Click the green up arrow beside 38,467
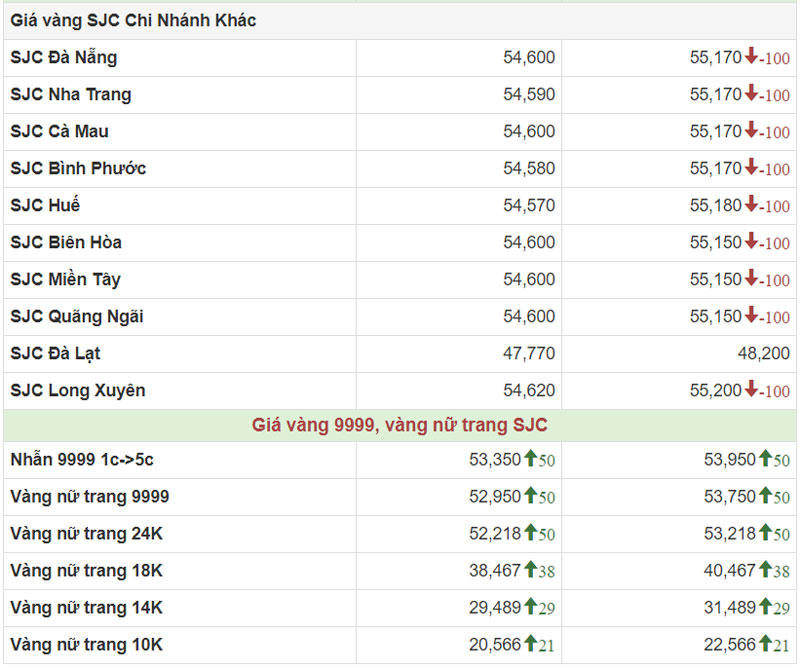 coord(532,571)
